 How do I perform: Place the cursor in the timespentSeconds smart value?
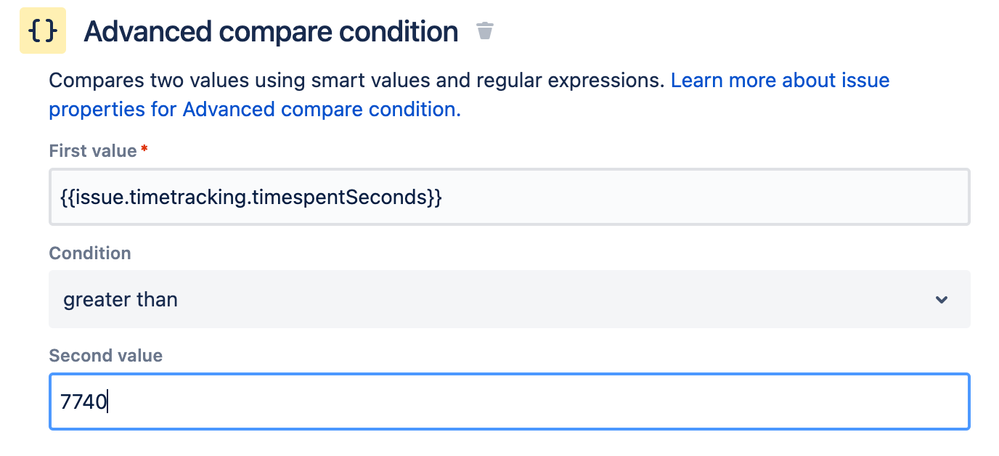250,197
